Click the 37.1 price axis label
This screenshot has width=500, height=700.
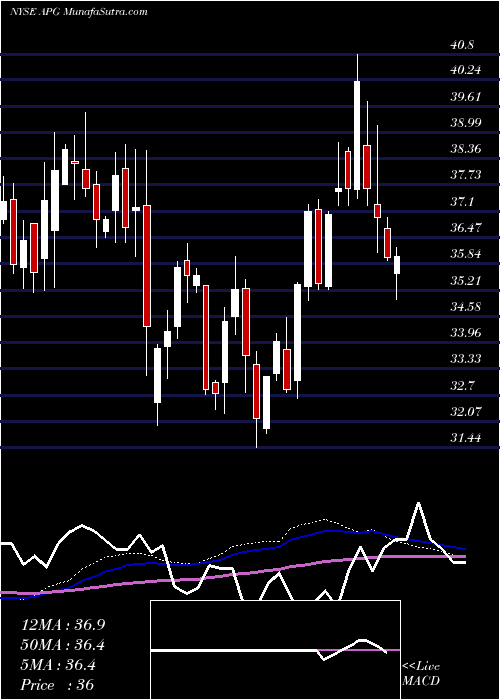pyautogui.click(x=462, y=201)
